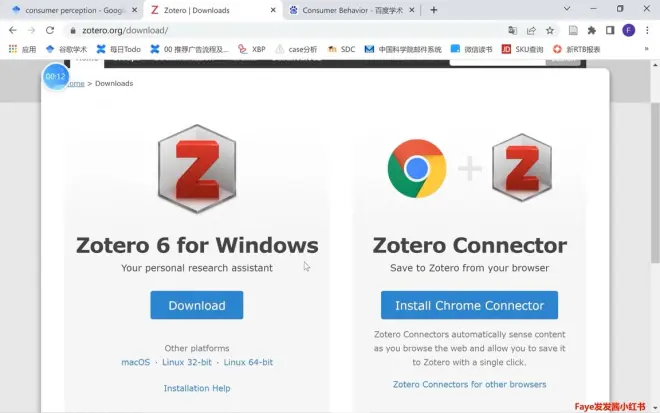Open XBP bookmark
The image size is (660, 413).
[x=252, y=49]
